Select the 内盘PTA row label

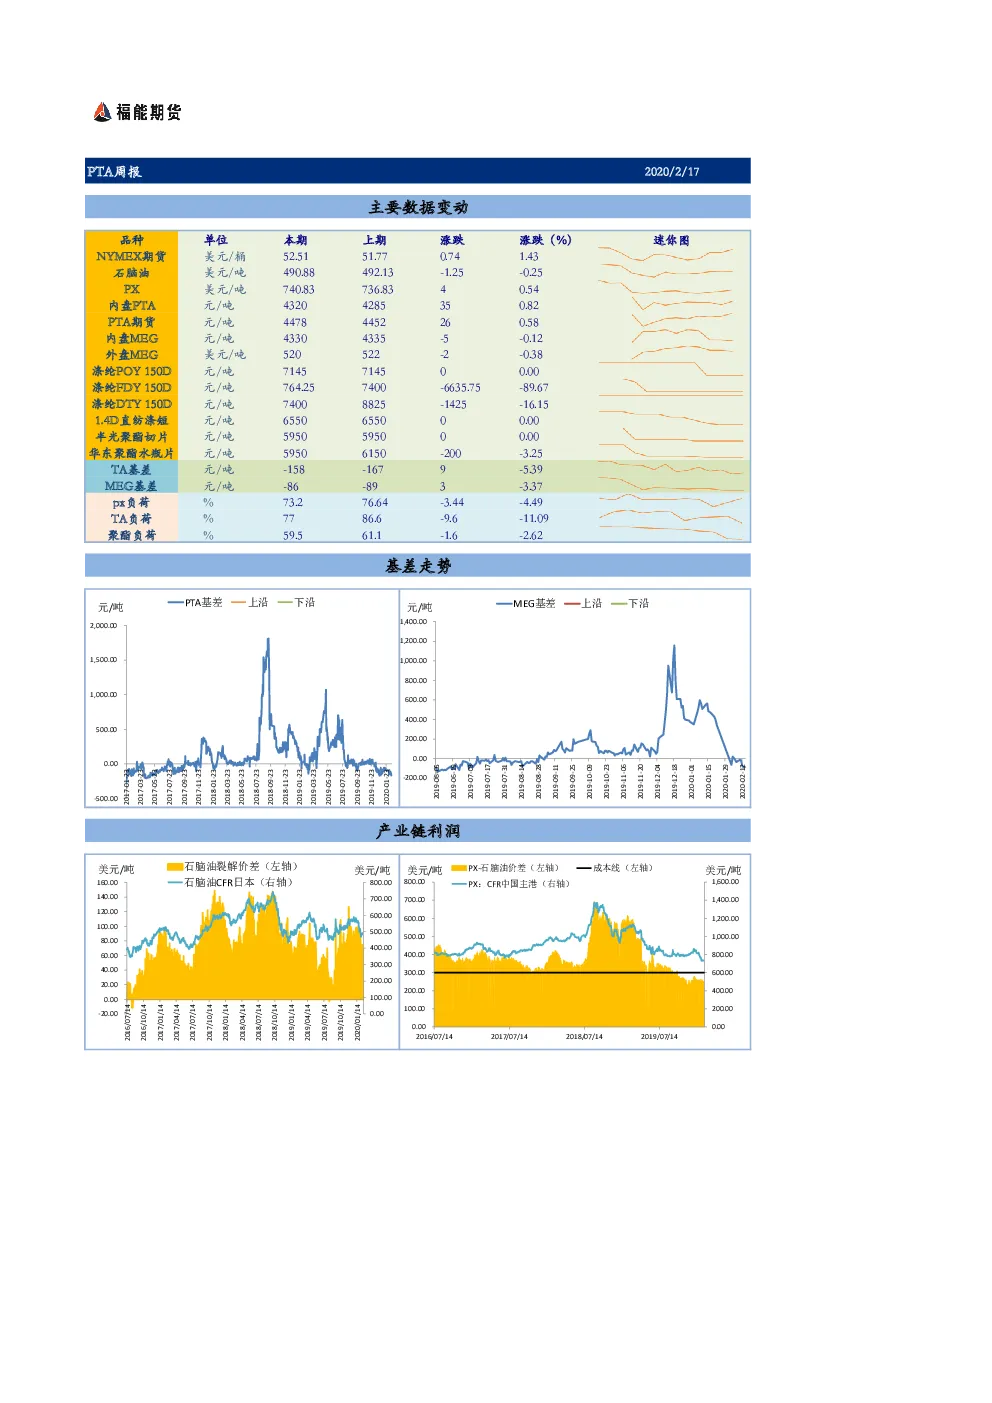point(132,306)
